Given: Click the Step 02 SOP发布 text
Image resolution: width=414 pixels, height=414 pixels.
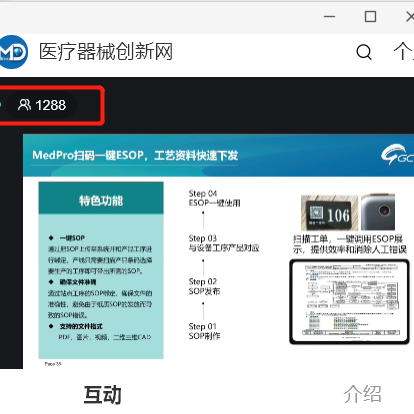Looking at the screenshot, I should [204, 286].
